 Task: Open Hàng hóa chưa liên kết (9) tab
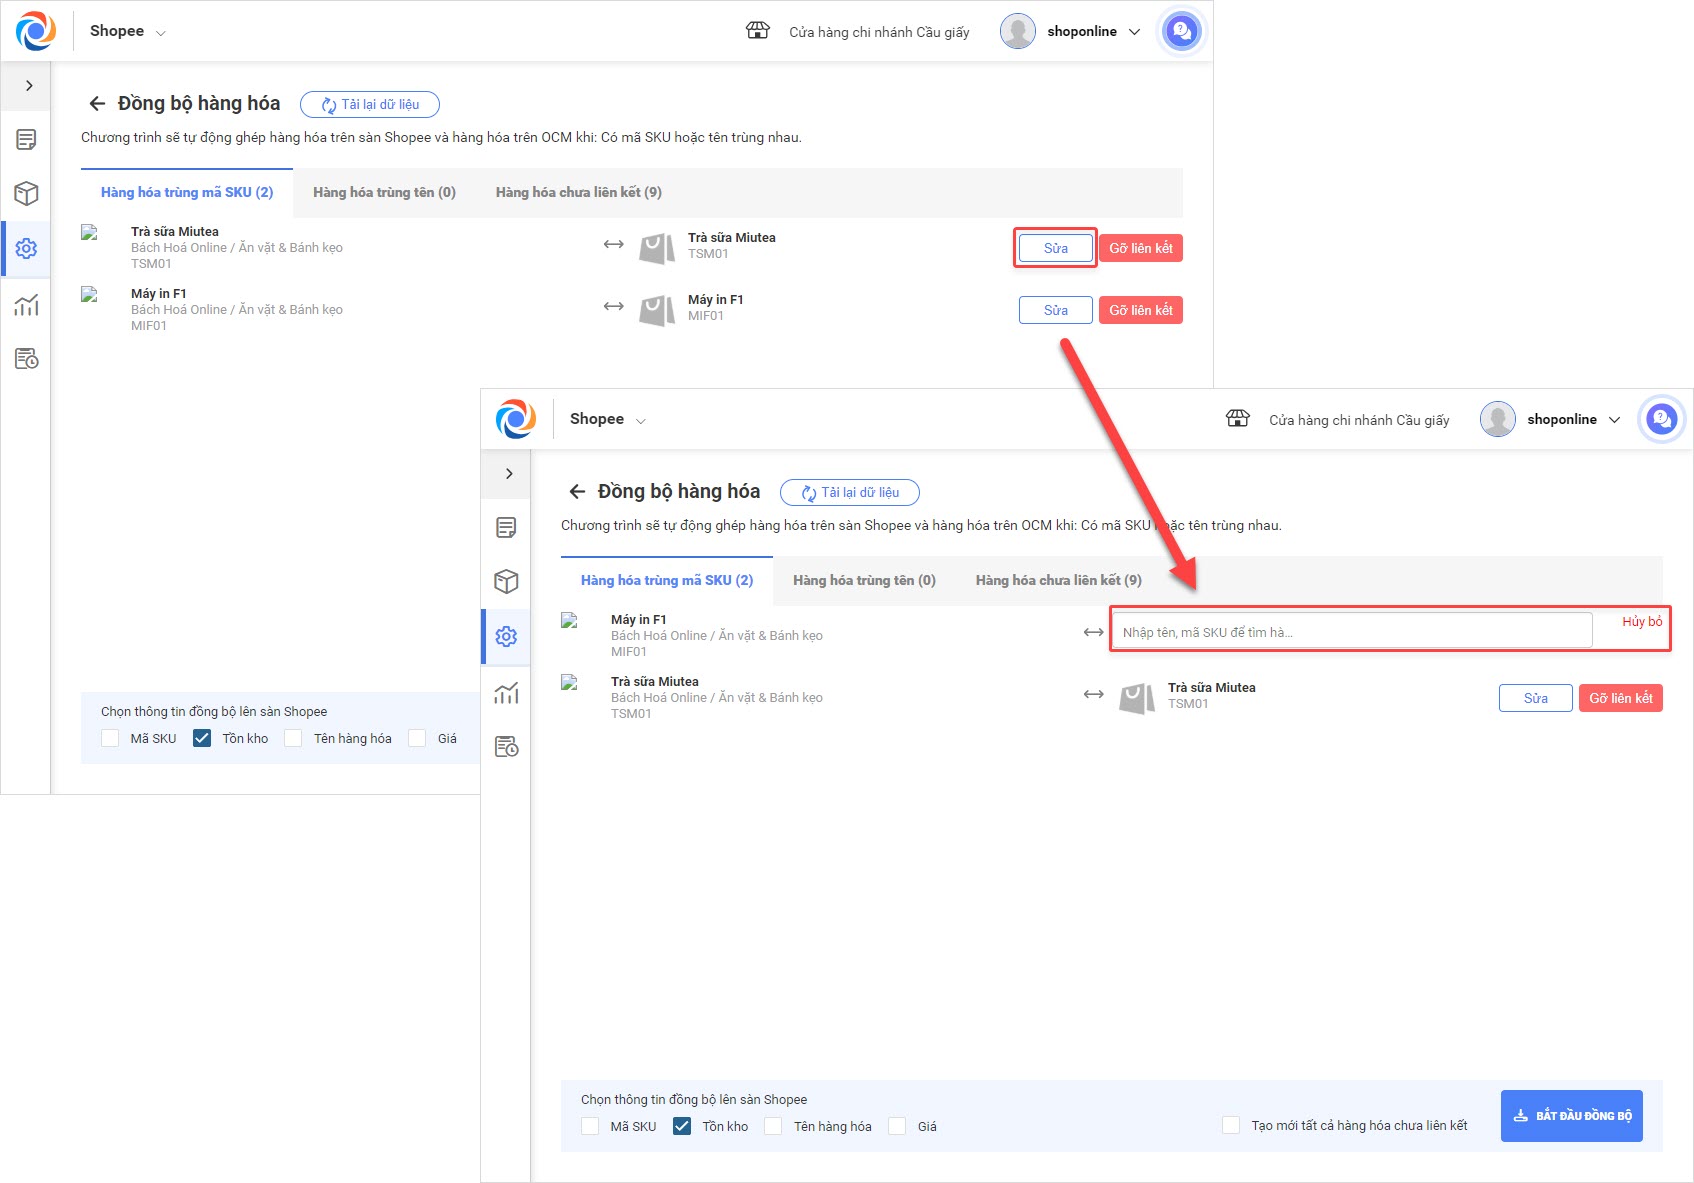pos(1058,580)
